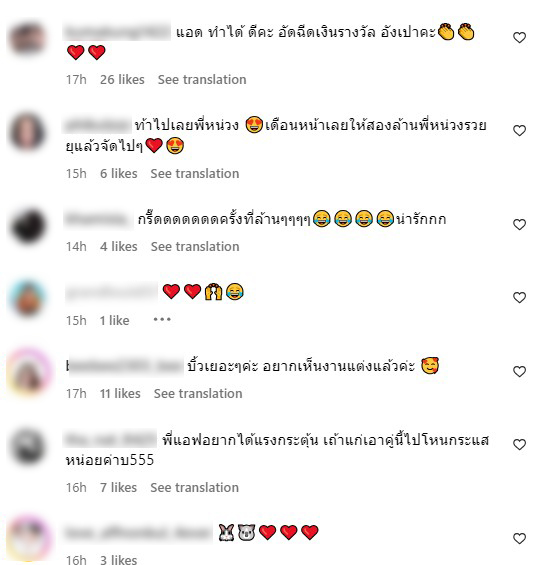Open profile picture of first commenter
This screenshot has width=538, height=565.
tap(28, 38)
